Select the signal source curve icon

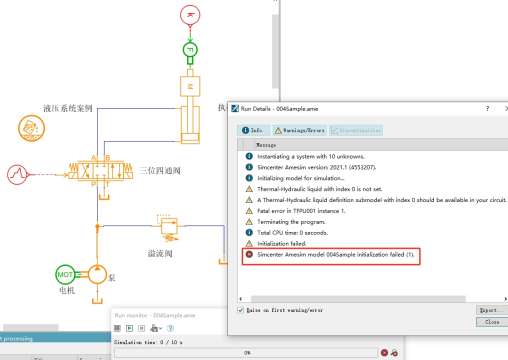pos(17,174)
